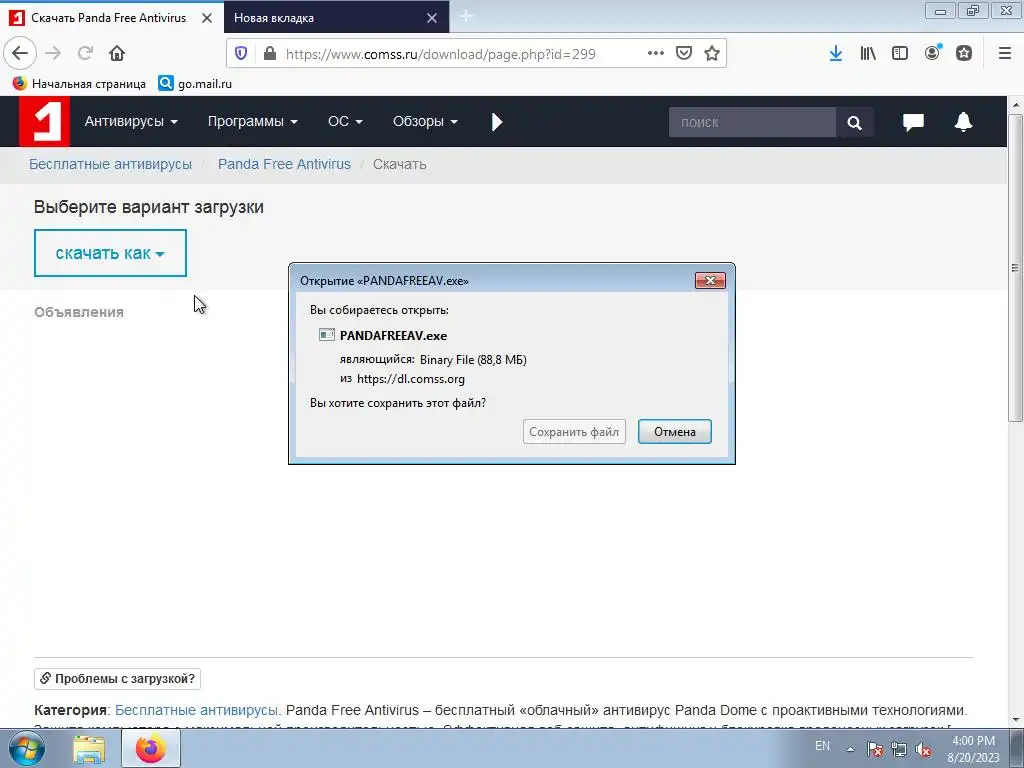
Task: Show site security padlock info
Action: (x=270, y=54)
